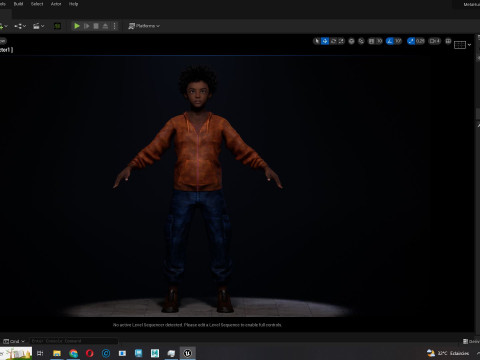Open rotation snap angle value
The height and width of the screenshot is (360, 480).
click(x=398, y=41)
